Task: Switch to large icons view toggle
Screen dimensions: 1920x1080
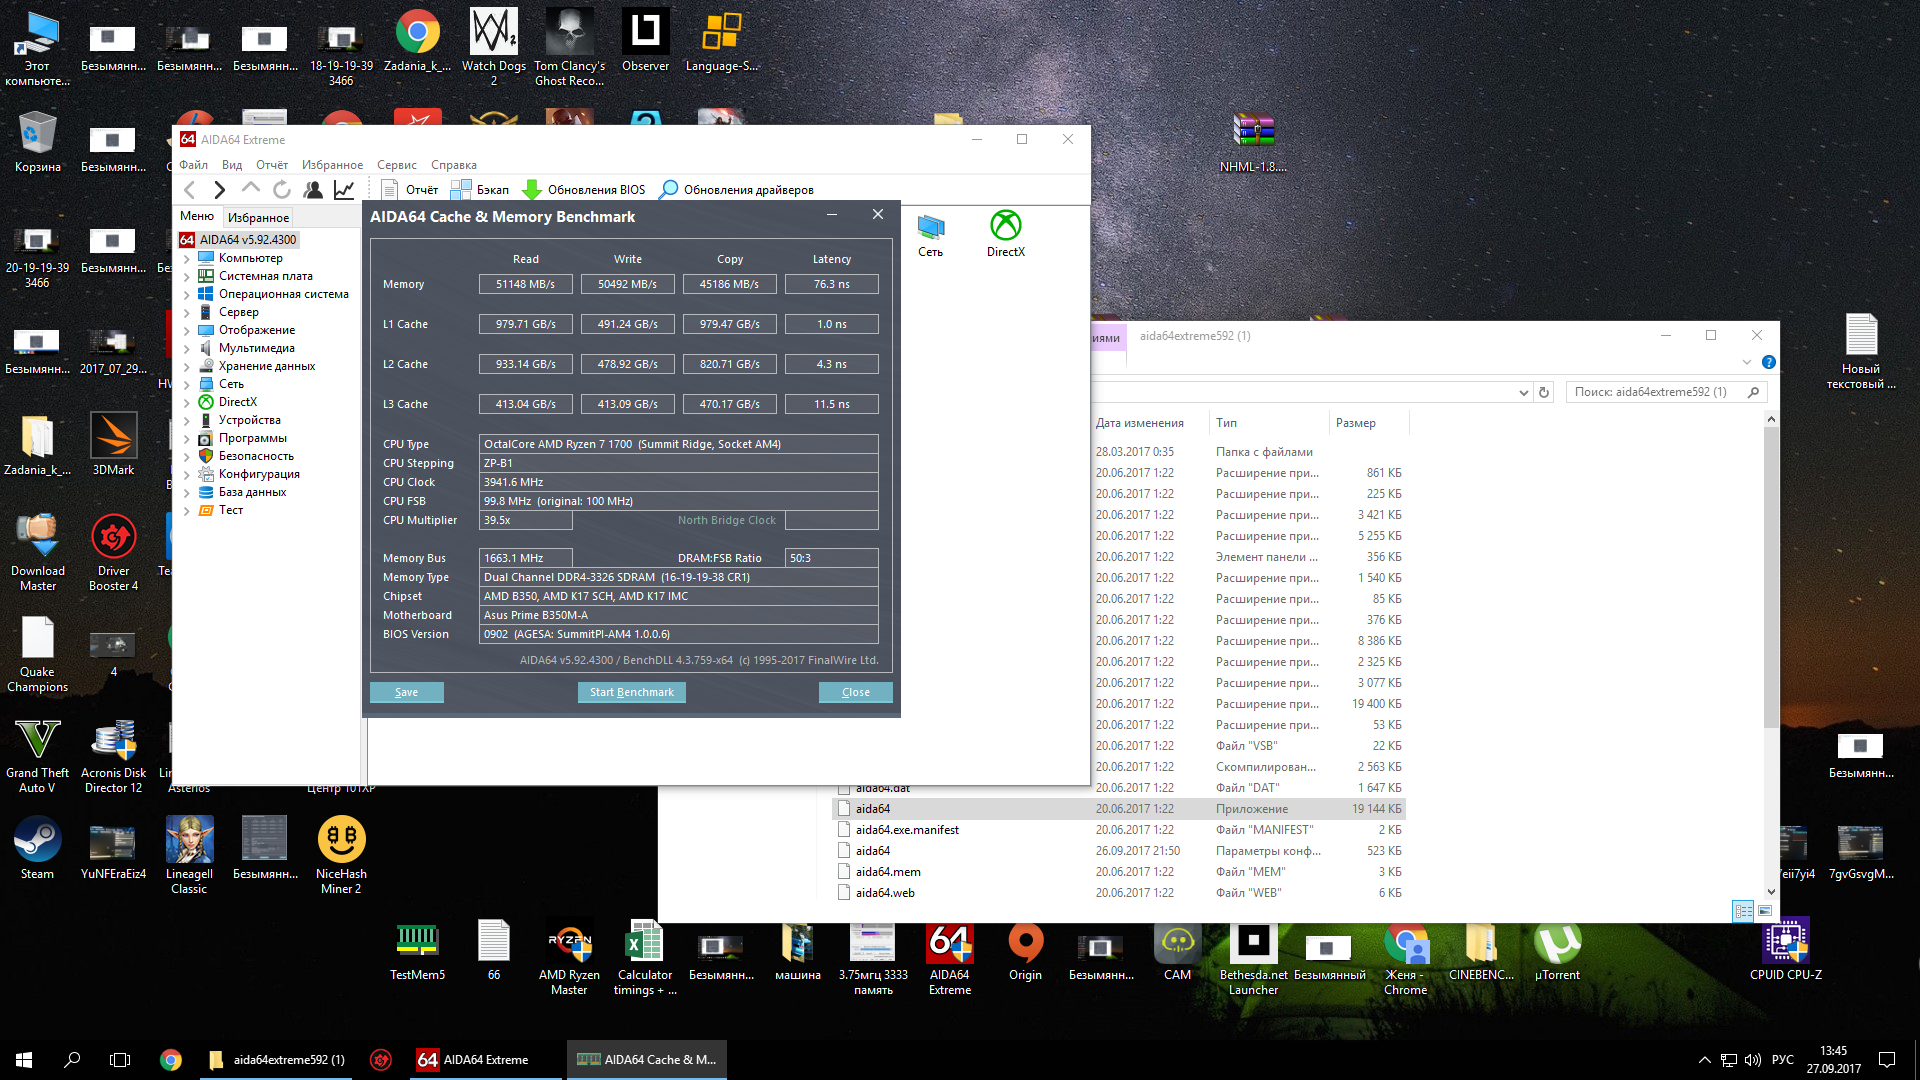Action: (x=1765, y=911)
